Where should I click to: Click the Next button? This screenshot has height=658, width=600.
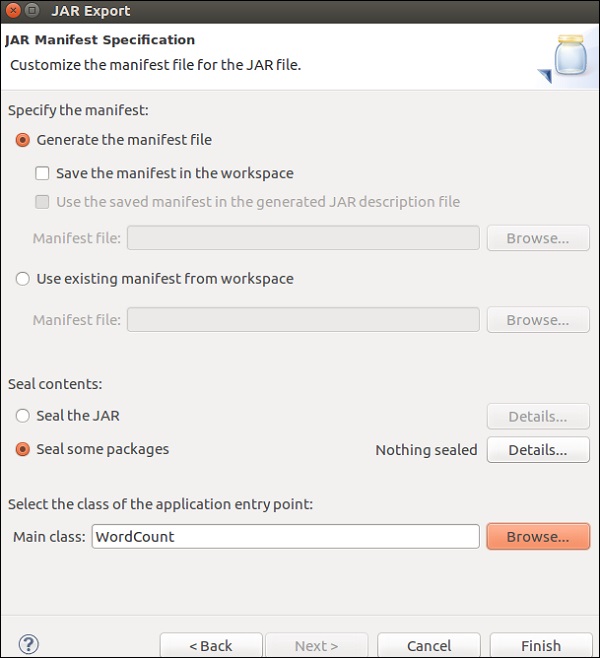(x=317, y=645)
